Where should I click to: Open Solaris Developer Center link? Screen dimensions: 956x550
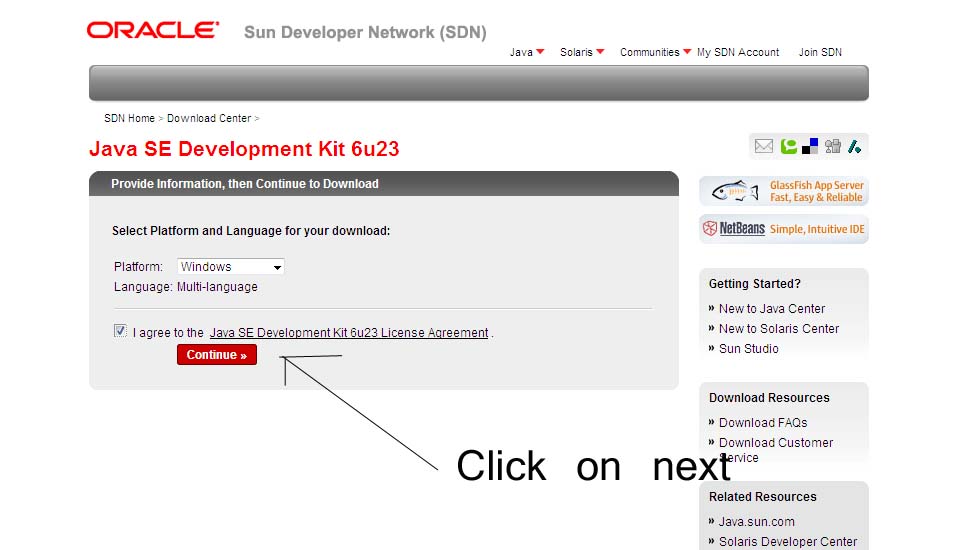pos(788,541)
